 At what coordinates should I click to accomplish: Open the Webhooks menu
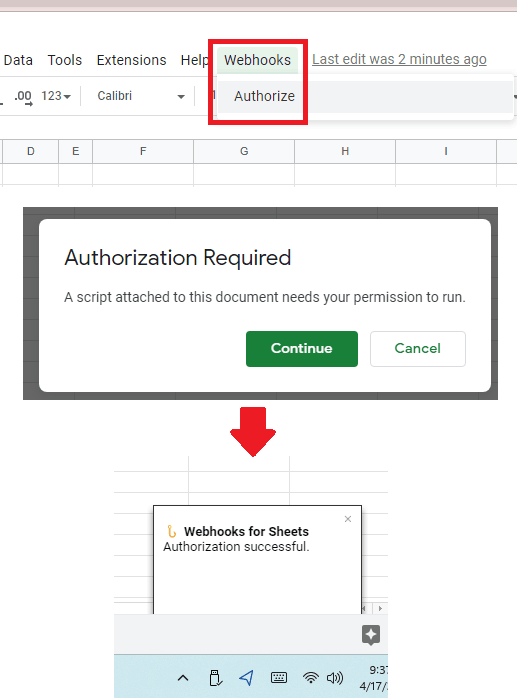coord(257,60)
